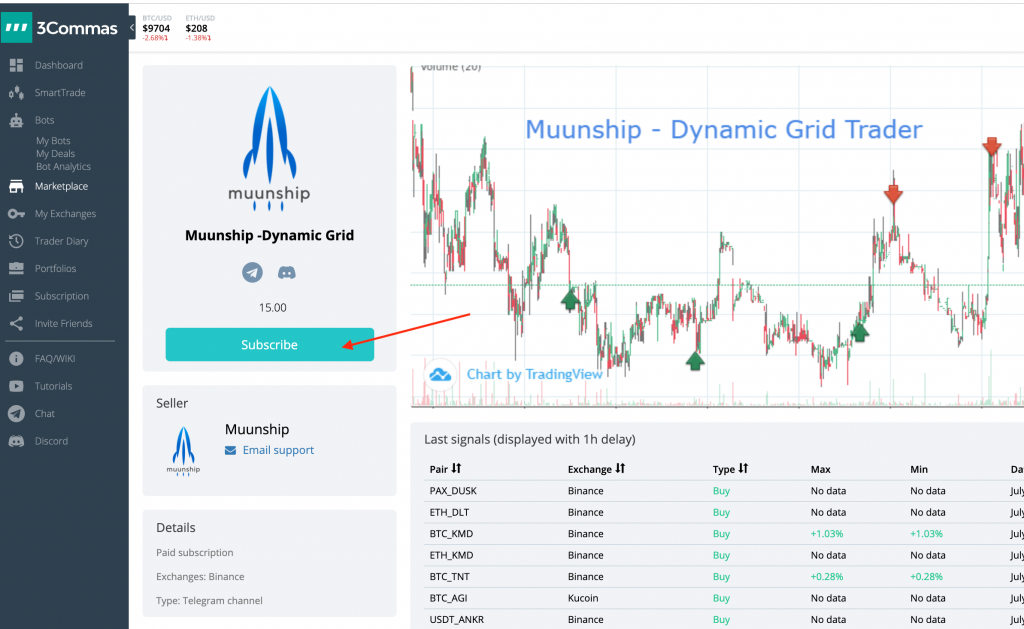Click the Trader Diary clock icon
Screen dimensions: 1024x629
(x=16, y=241)
